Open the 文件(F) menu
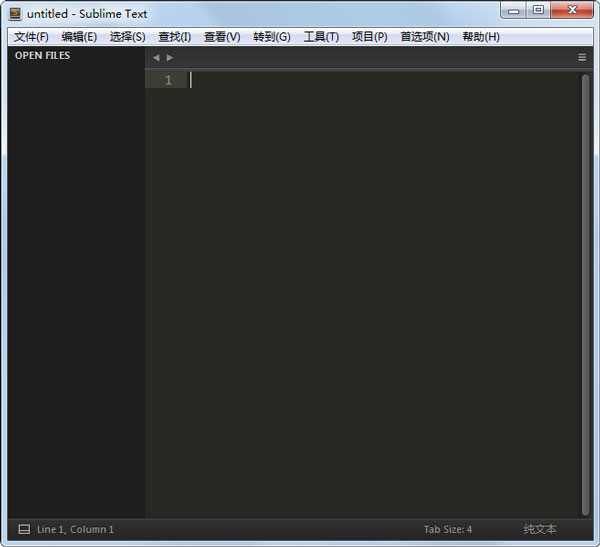This screenshot has height=547, width=600. click(31, 37)
